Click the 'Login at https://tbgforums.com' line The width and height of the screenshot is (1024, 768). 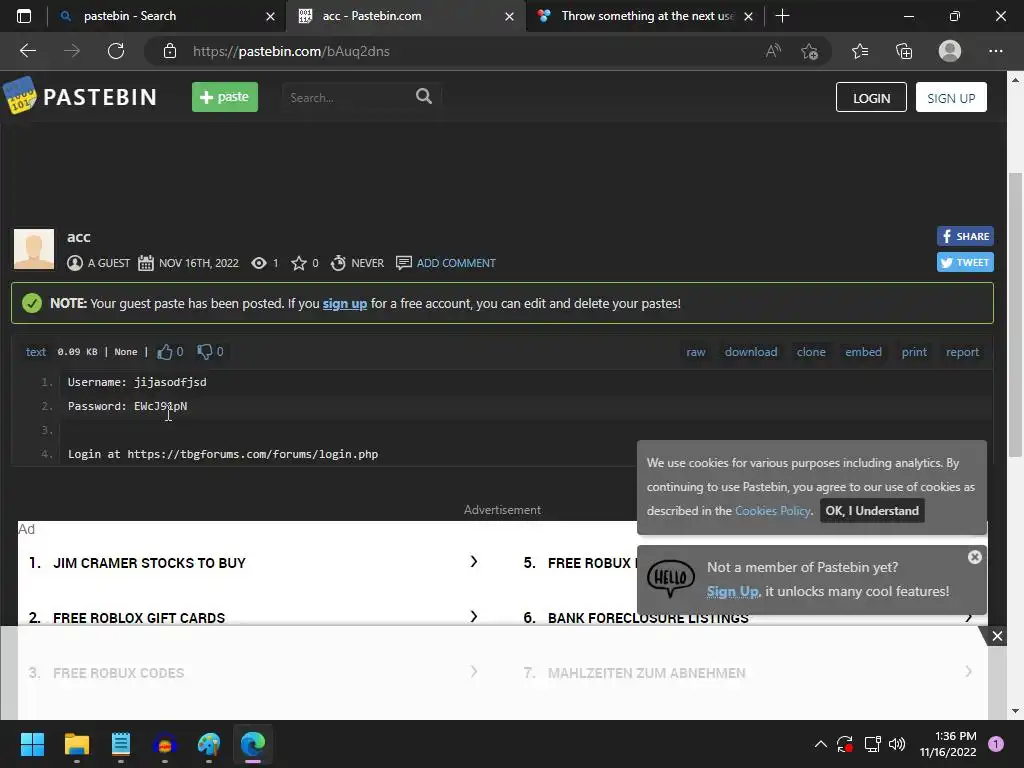[223, 454]
